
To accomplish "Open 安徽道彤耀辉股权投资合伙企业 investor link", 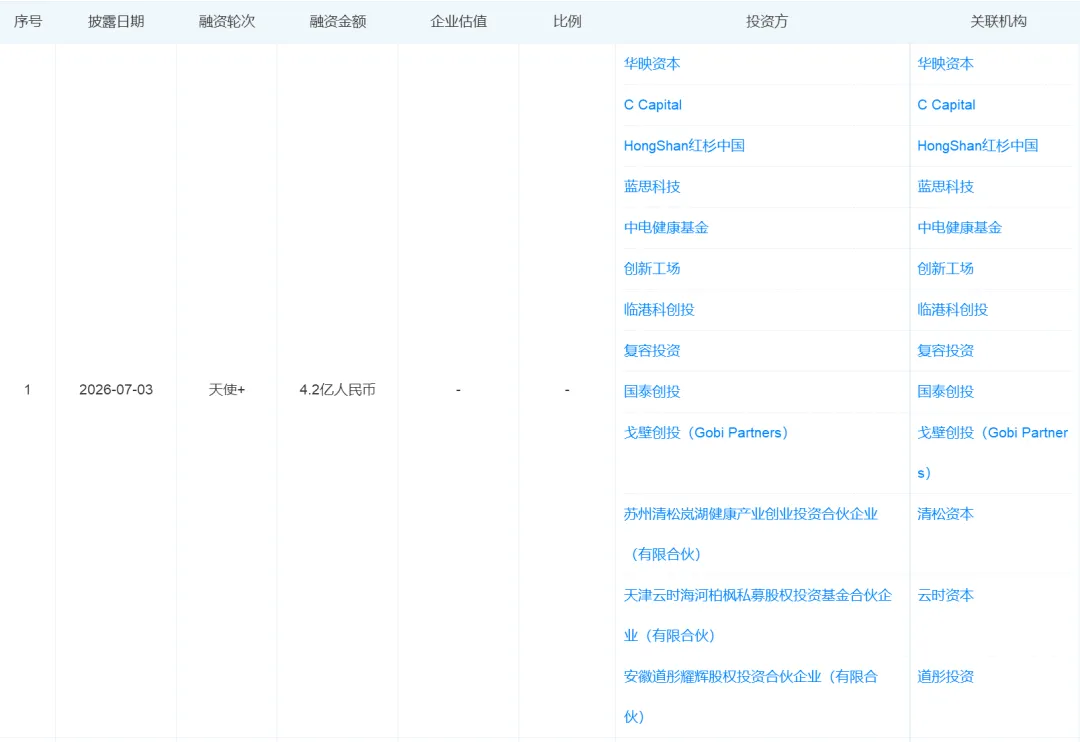I will click(x=751, y=697).
